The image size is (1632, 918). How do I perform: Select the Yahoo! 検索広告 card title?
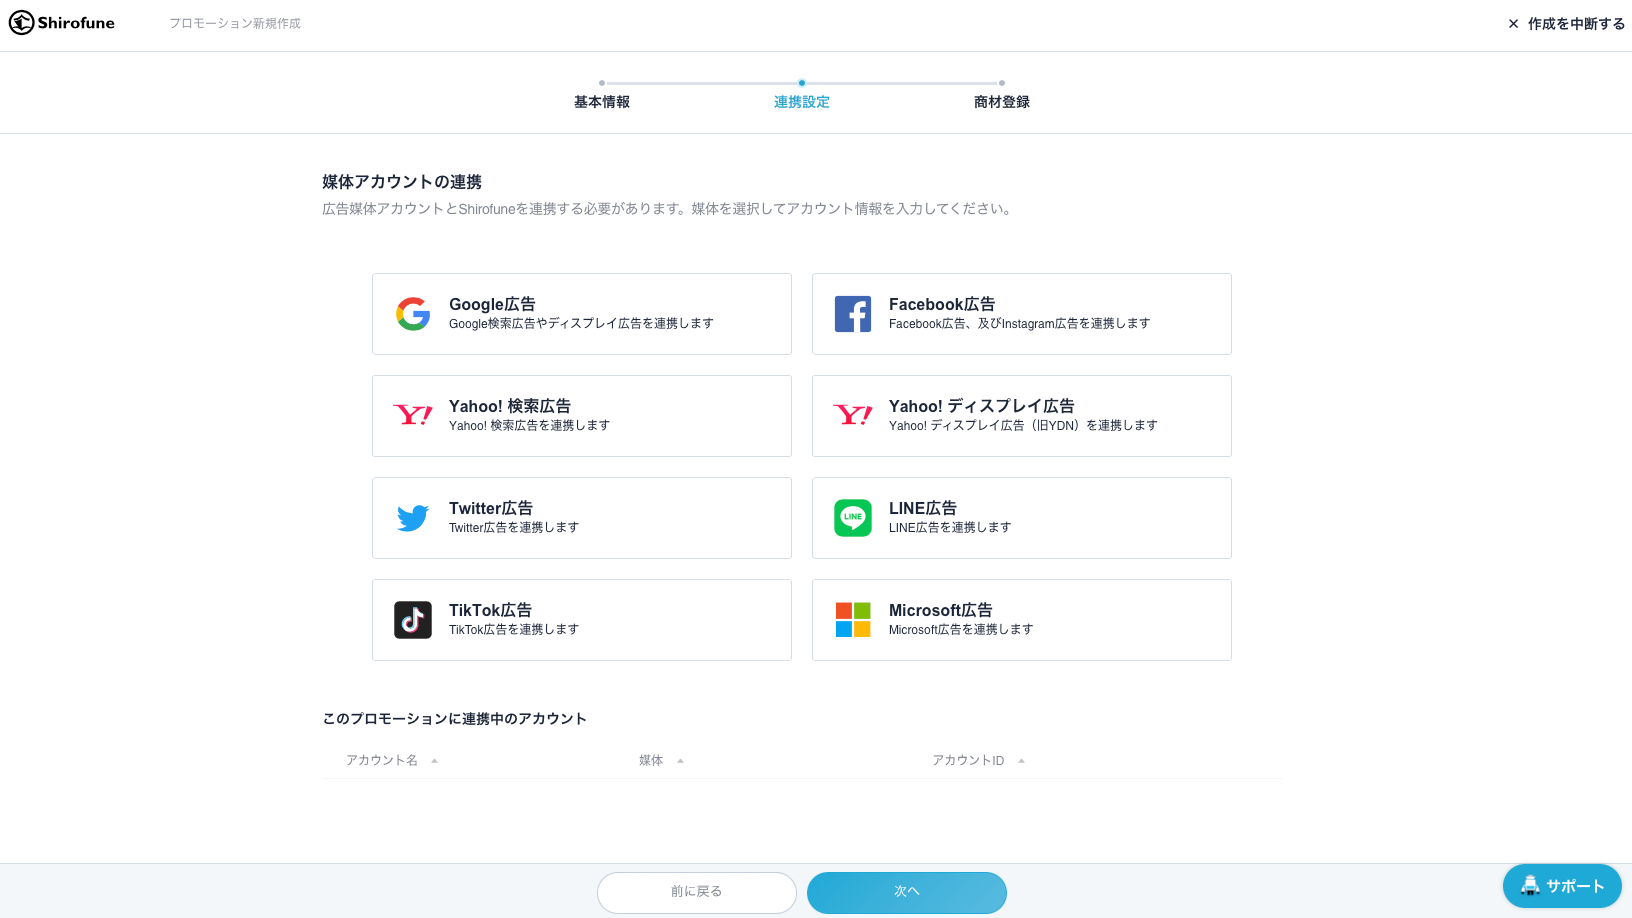(510, 406)
